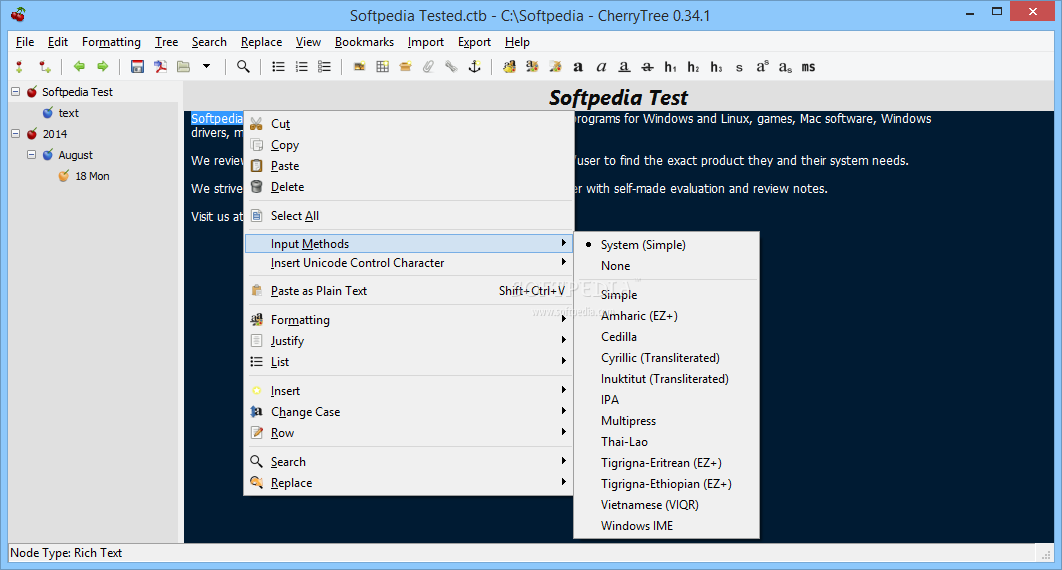Click the strikethrough 'a' toolbar icon
Screen dimensions: 1062x570
pos(647,66)
